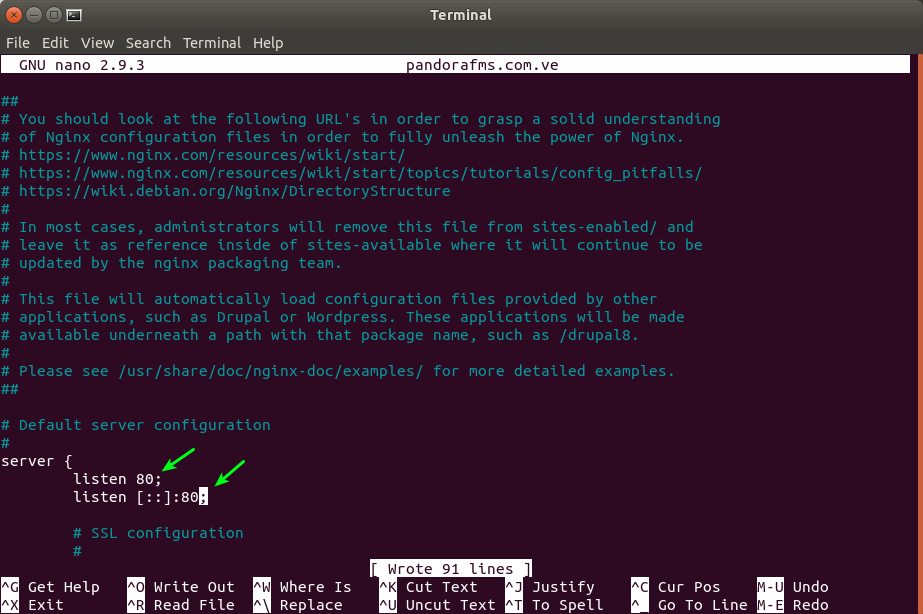Click the '# SSL configuration' comment
Image resolution: width=923 pixels, height=614 pixels.
(158, 533)
